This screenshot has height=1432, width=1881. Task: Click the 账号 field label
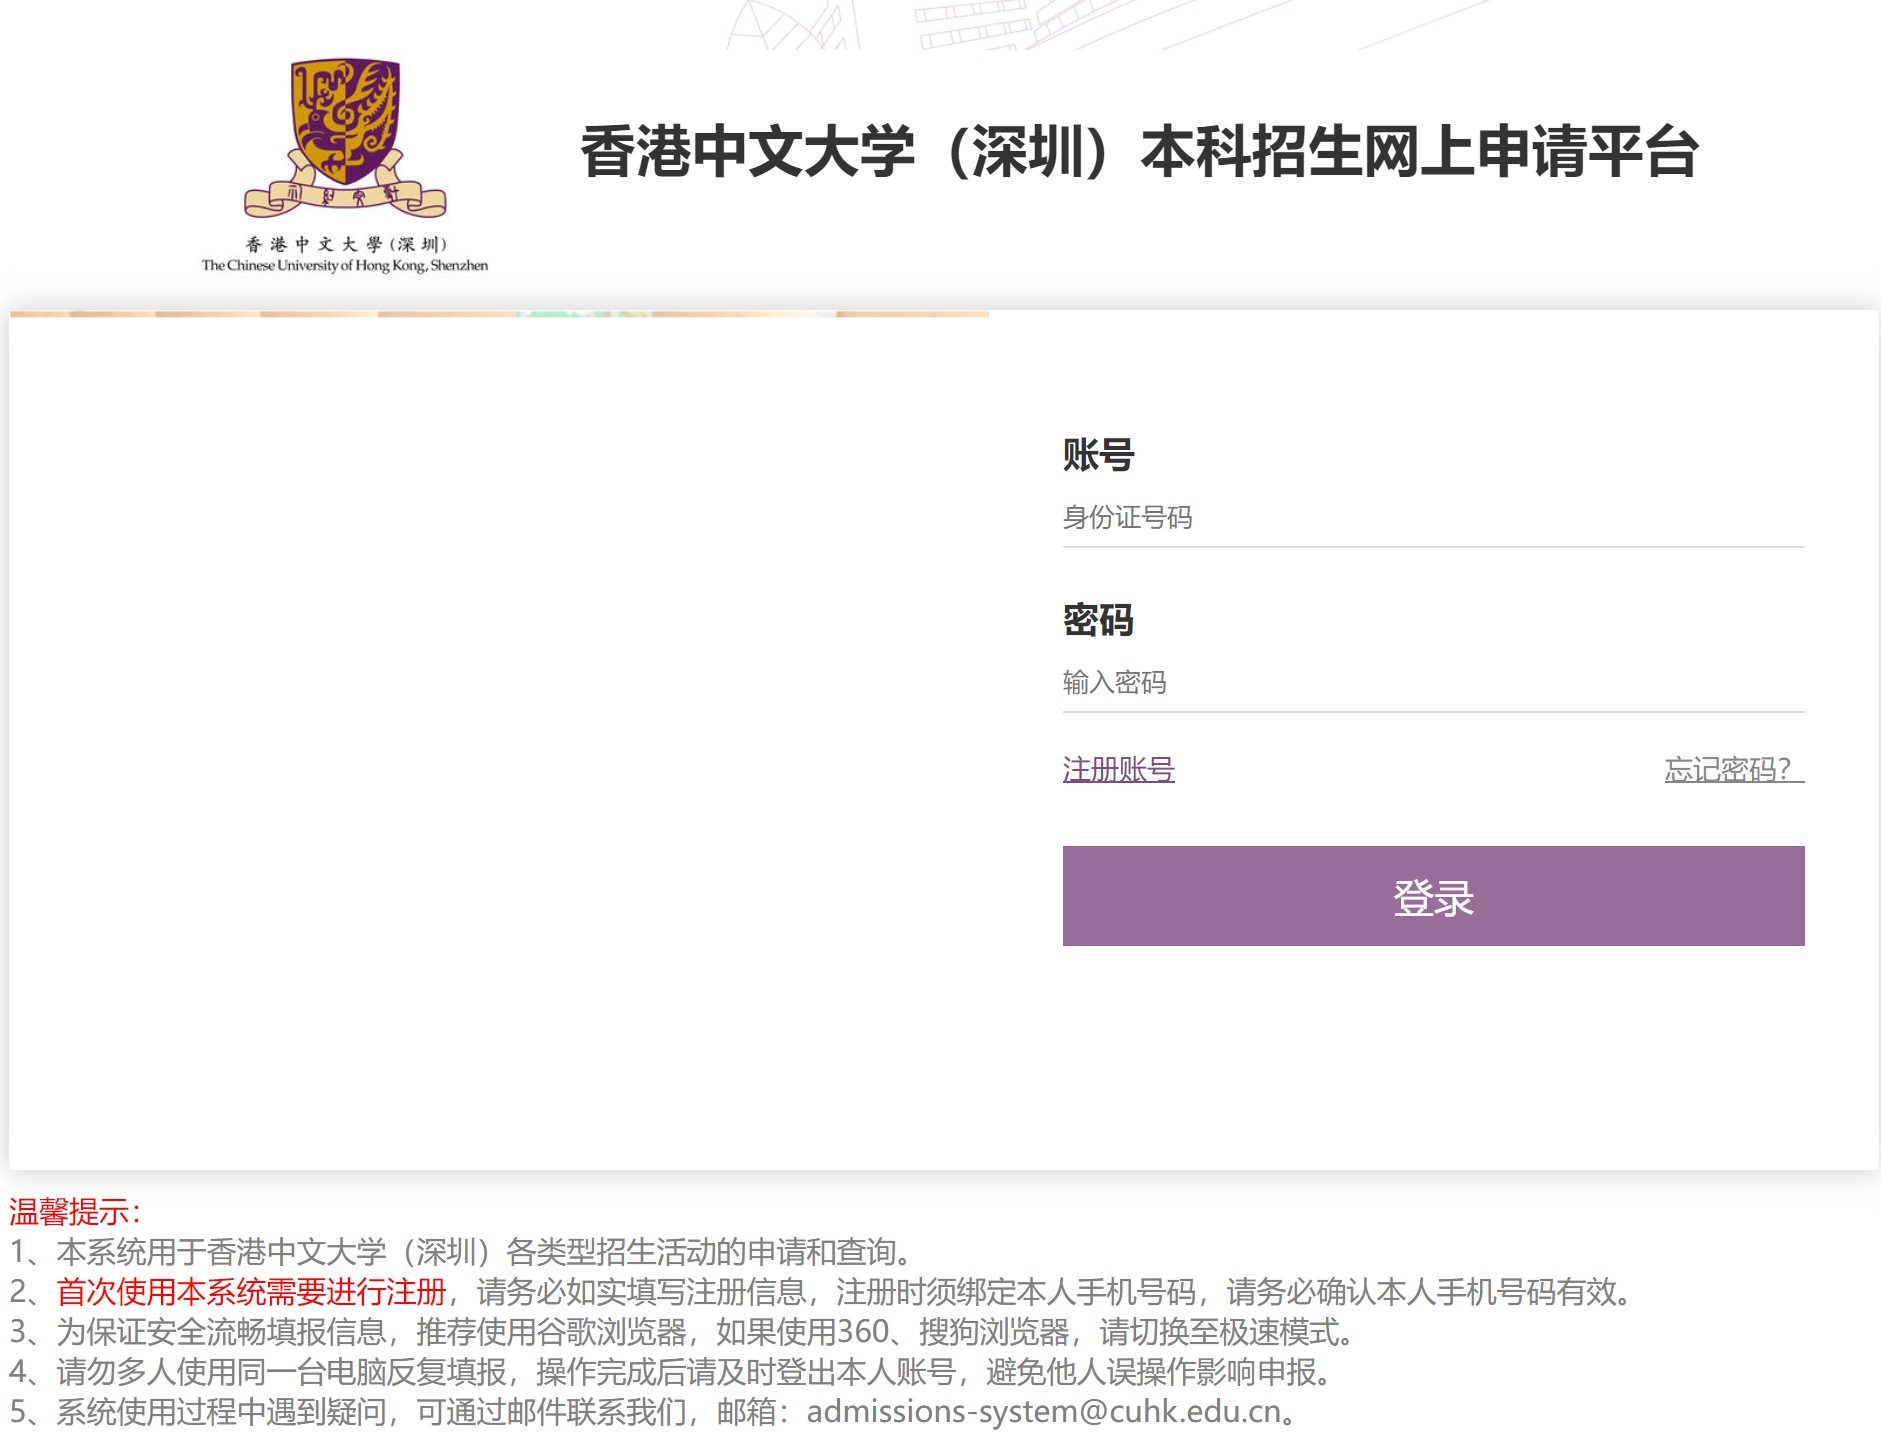click(1098, 455)
